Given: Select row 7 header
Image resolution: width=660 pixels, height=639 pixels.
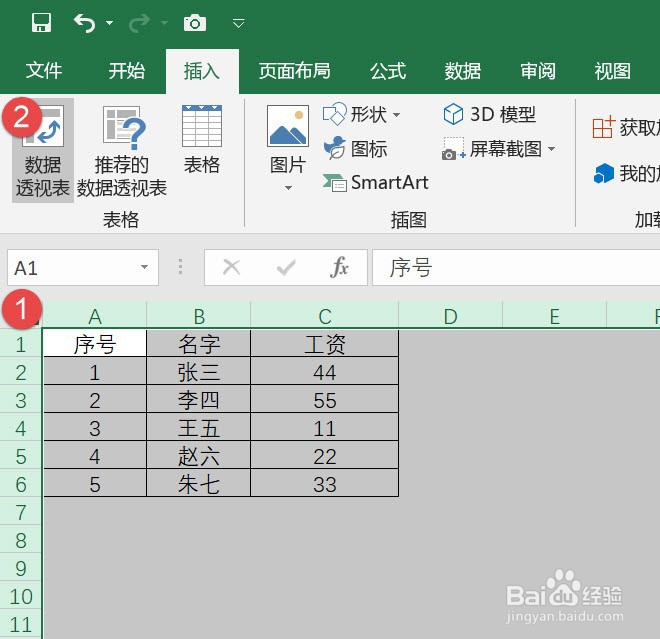Looking at the screenshot, I should point(21,512).
